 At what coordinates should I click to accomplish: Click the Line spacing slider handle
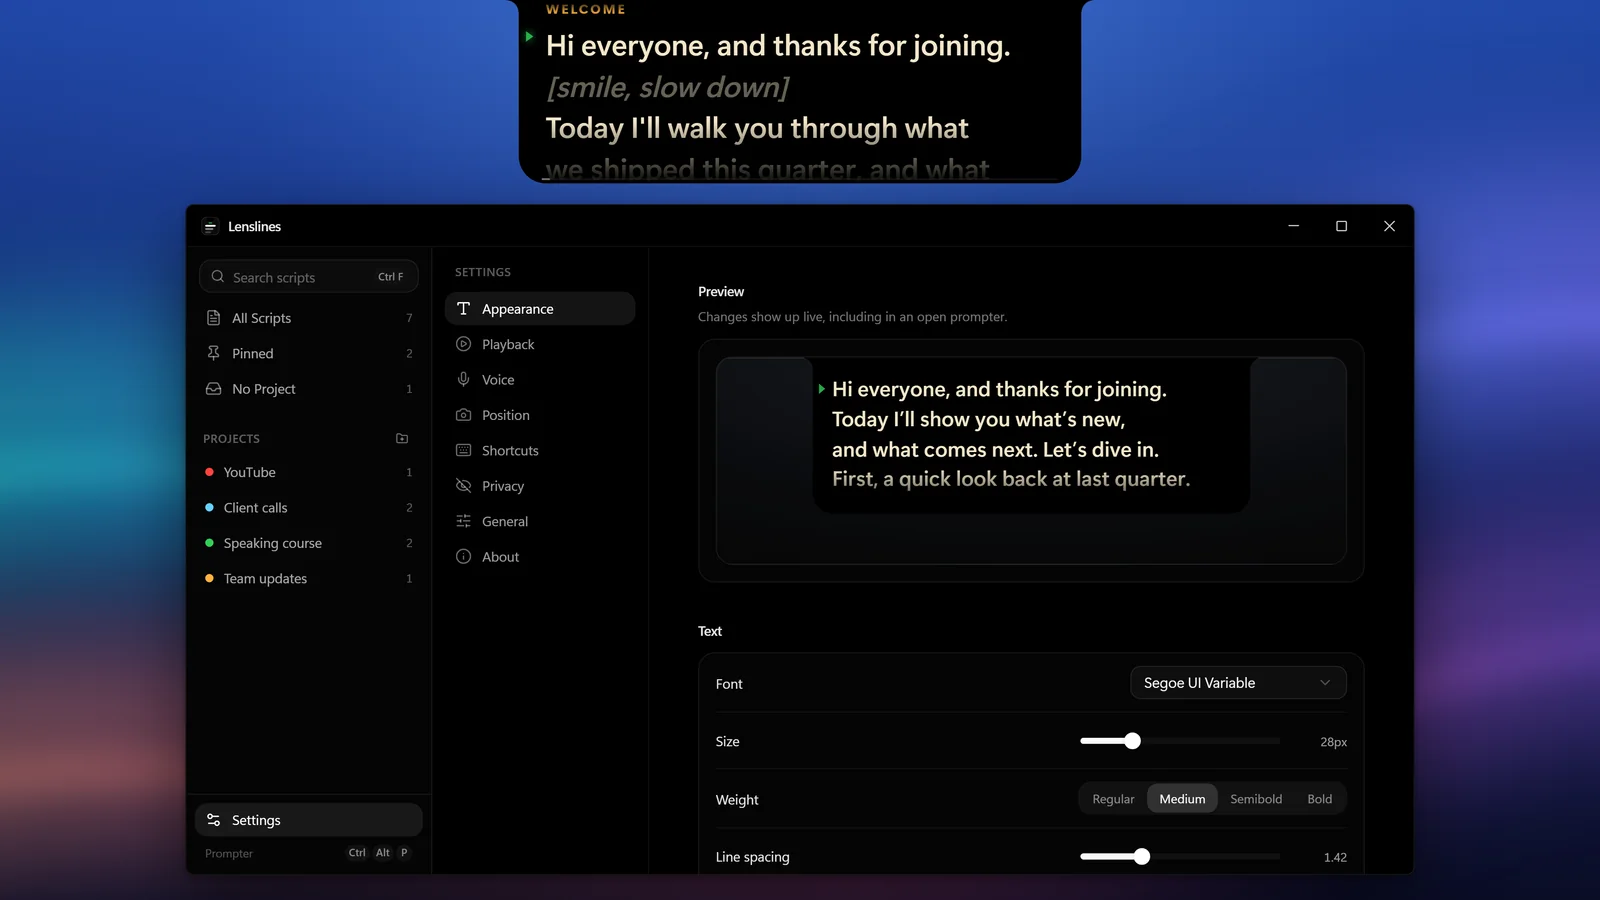1142,857
